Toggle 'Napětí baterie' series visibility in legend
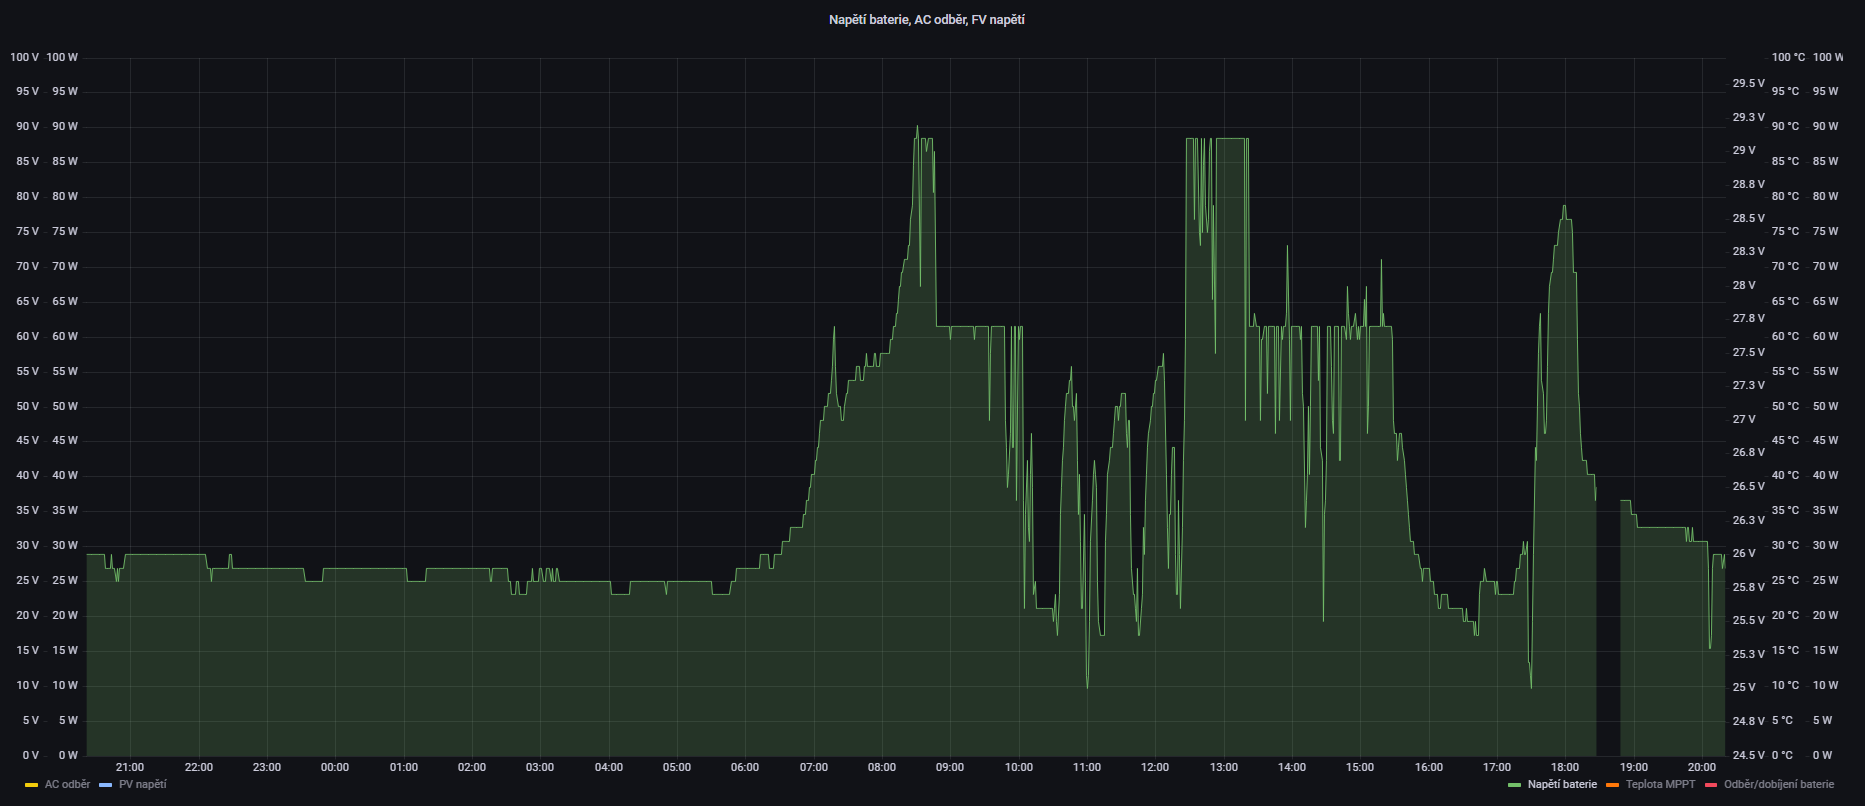 (1561, 785)
